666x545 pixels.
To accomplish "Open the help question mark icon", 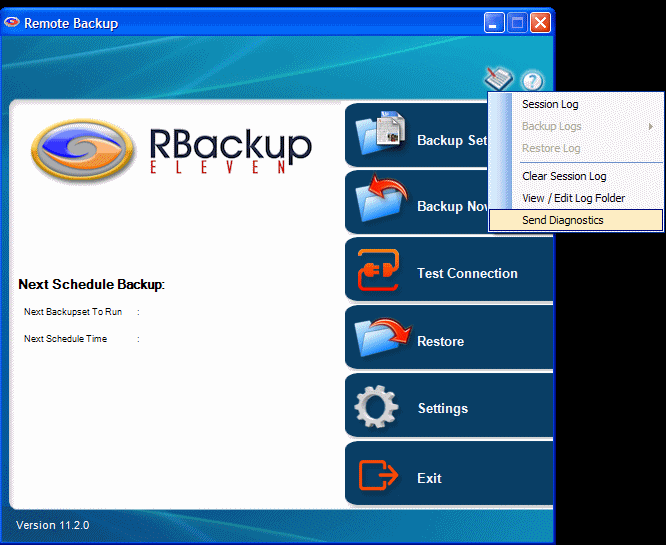I will 532,81.
